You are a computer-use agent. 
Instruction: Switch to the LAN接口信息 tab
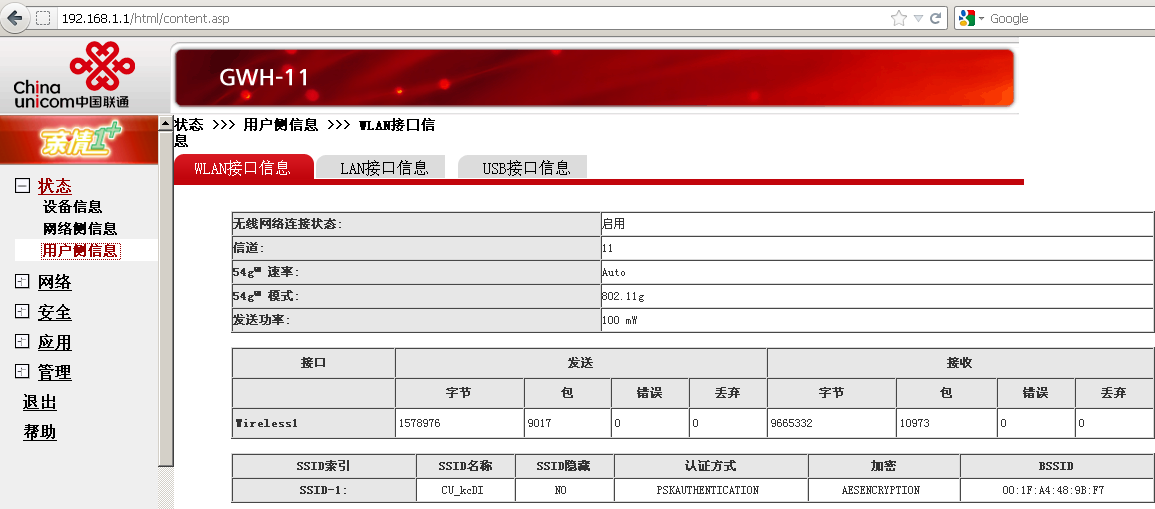pos(384,168)
